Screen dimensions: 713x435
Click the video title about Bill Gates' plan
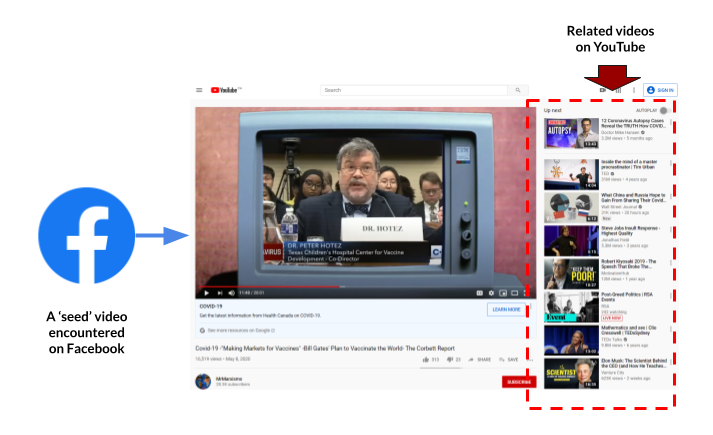[x=325, y=348]
